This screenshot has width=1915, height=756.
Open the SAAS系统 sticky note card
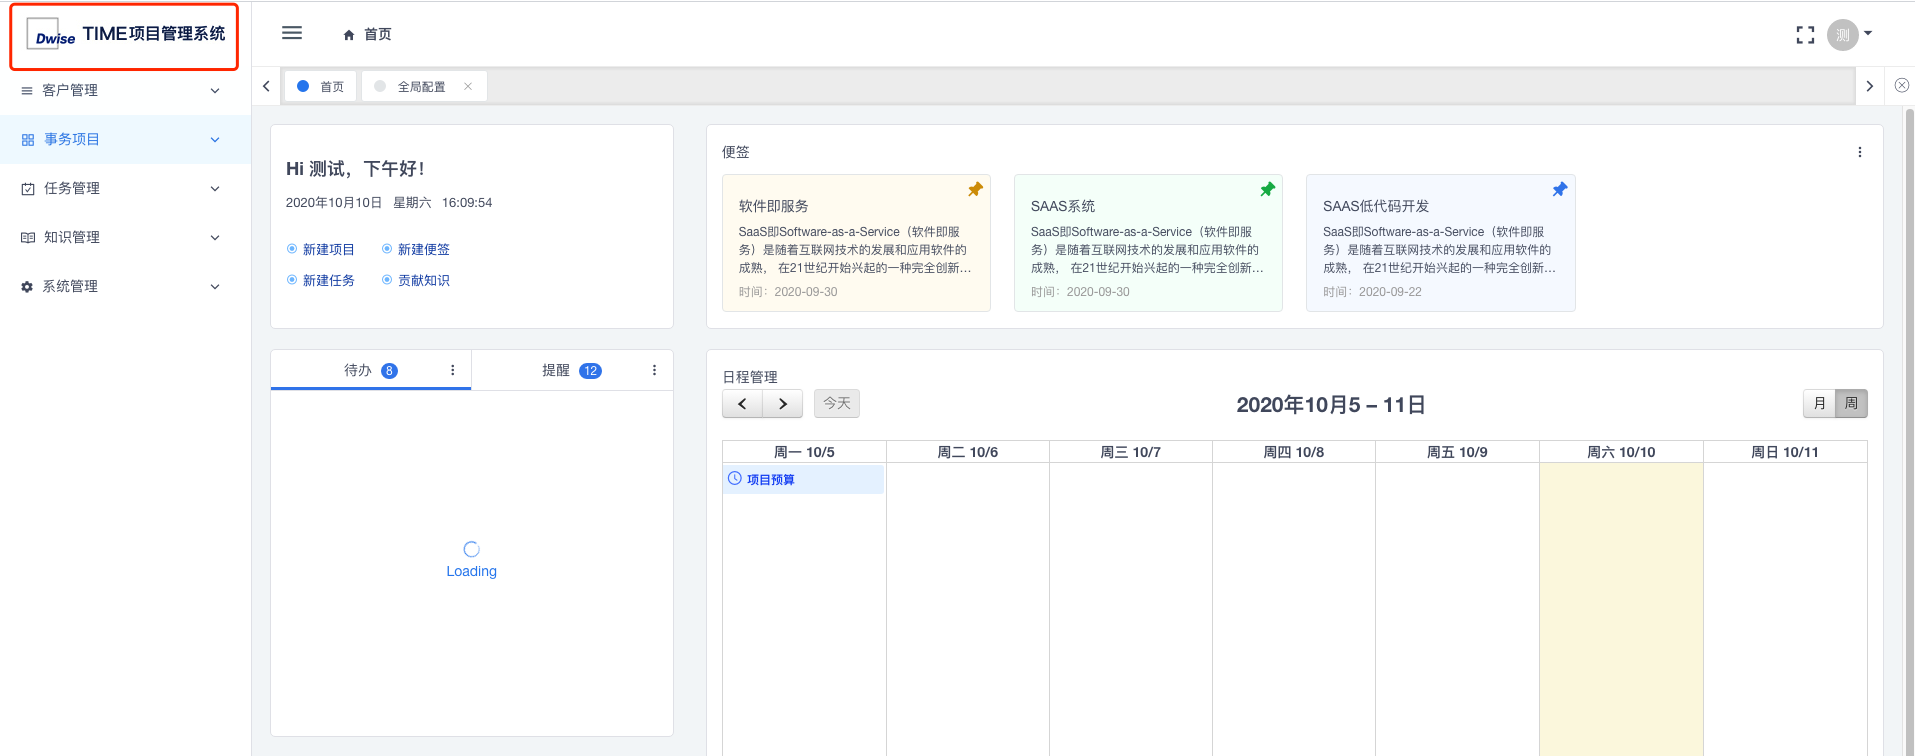coord(1148,243)
